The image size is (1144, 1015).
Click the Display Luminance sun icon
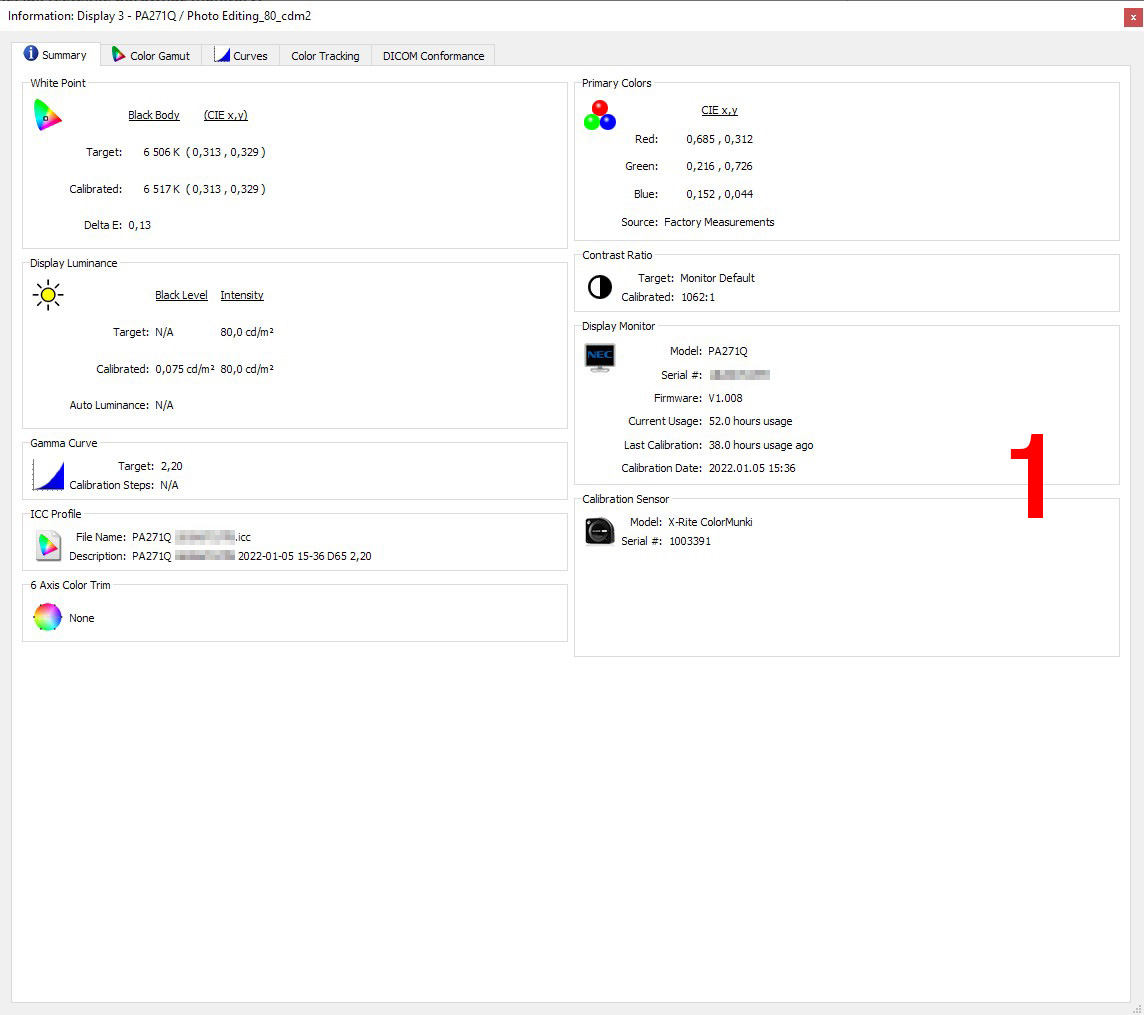(x=47, y=295)
